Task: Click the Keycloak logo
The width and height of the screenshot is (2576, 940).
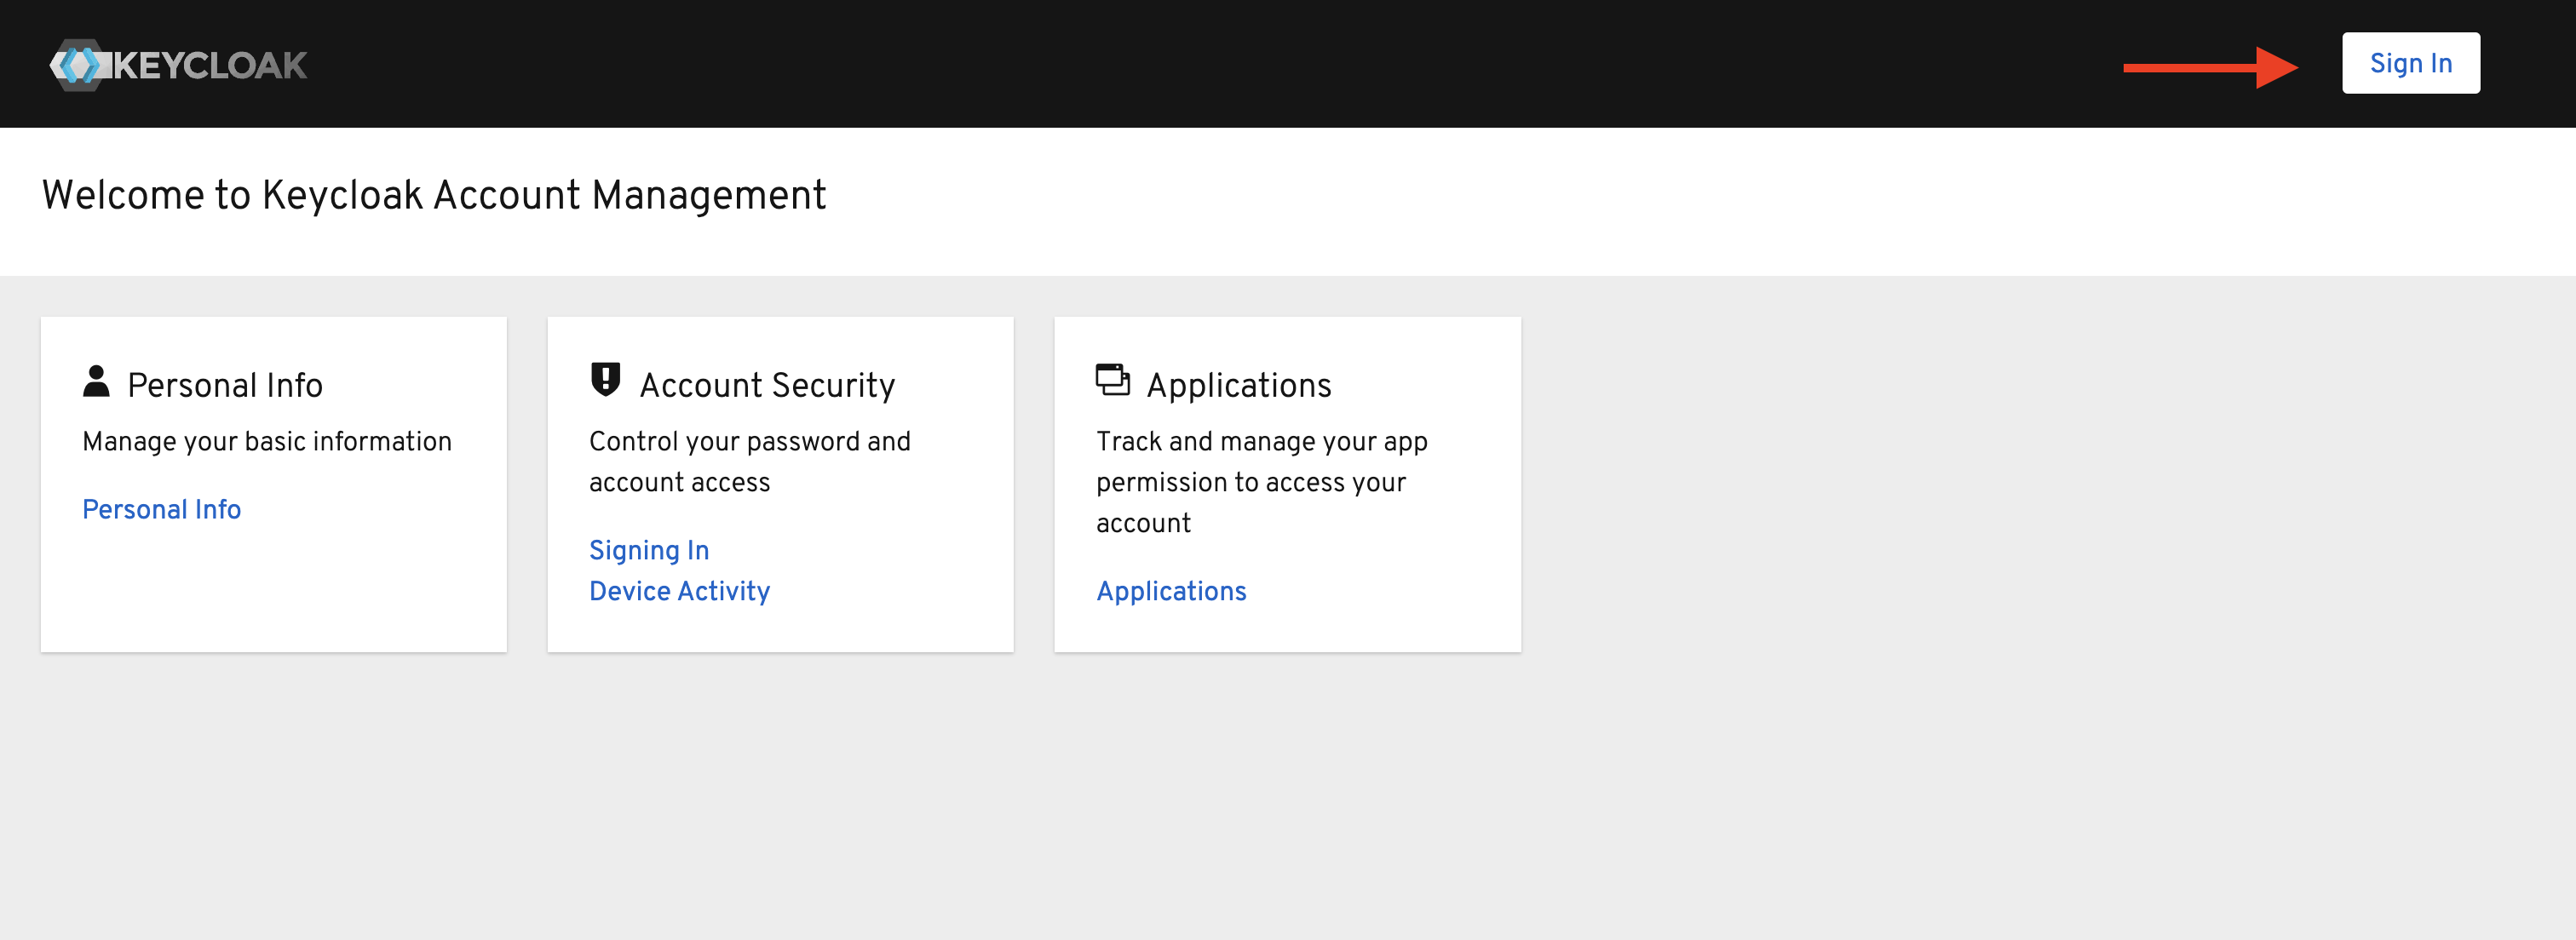Action: (x=178, y=65)
